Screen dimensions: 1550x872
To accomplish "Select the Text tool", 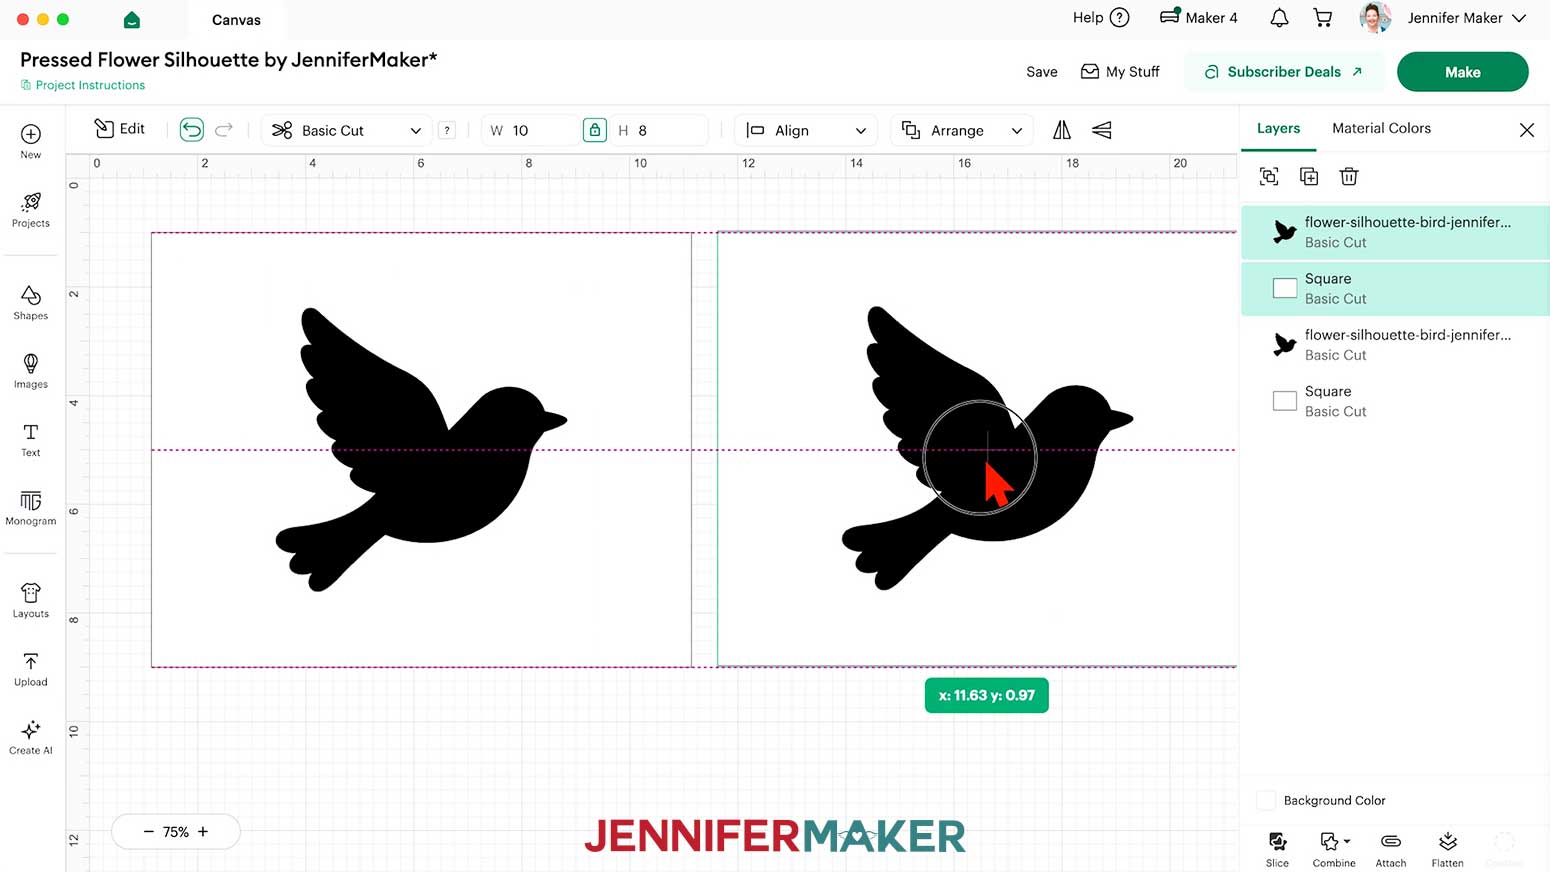I will [x=31, y=439].
